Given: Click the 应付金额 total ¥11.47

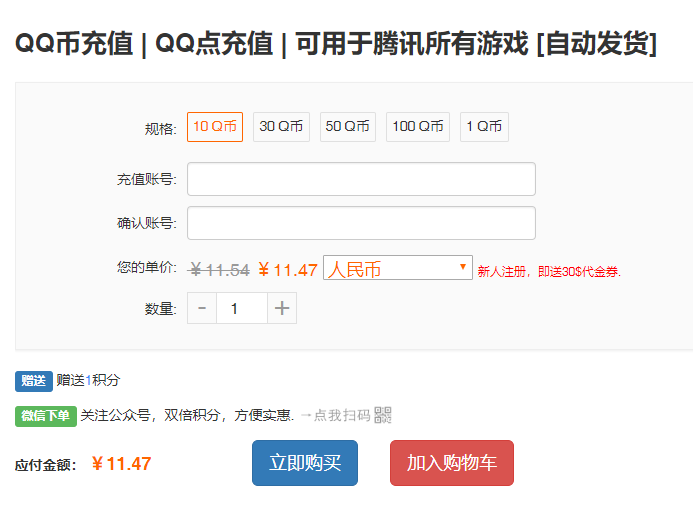Looking at the screenshot, I should pyautogui.click(x=122, y=464).
